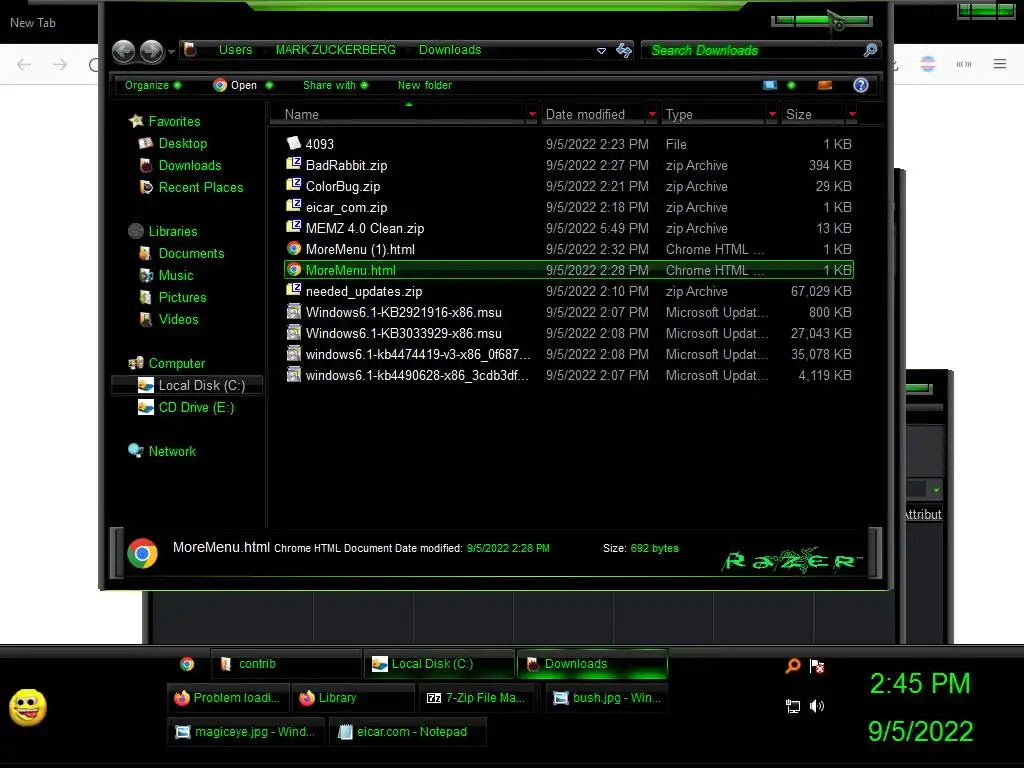Select eicar_com.zip archive icon
Screen dimensions: 1024x768
[x=294, y=206]
